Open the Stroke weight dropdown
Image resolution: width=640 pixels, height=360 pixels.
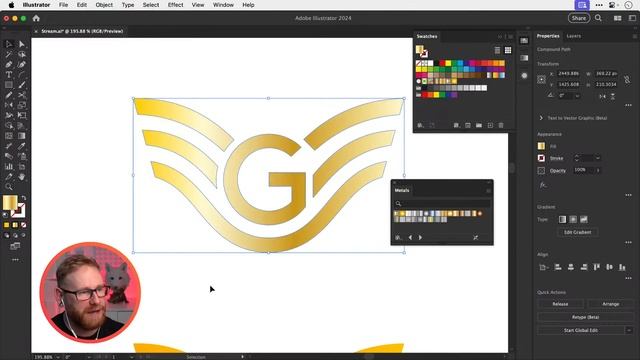(598, 158)
